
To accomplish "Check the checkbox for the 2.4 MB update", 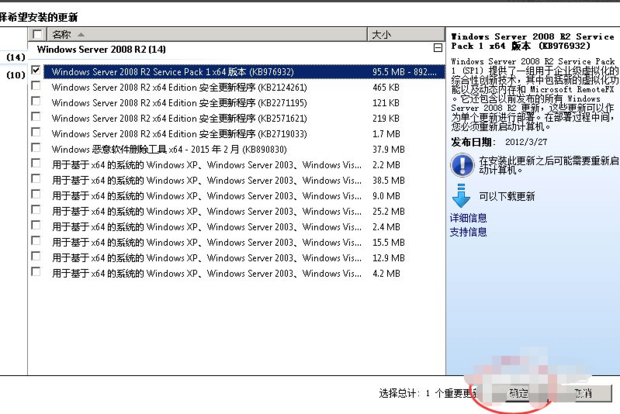I will 36,225.
